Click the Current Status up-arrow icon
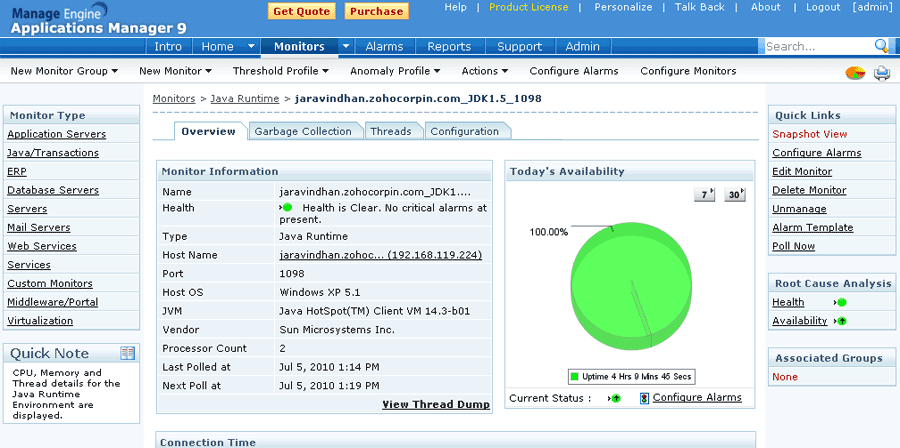Screen dimensions: 900x448 (615, 398)
